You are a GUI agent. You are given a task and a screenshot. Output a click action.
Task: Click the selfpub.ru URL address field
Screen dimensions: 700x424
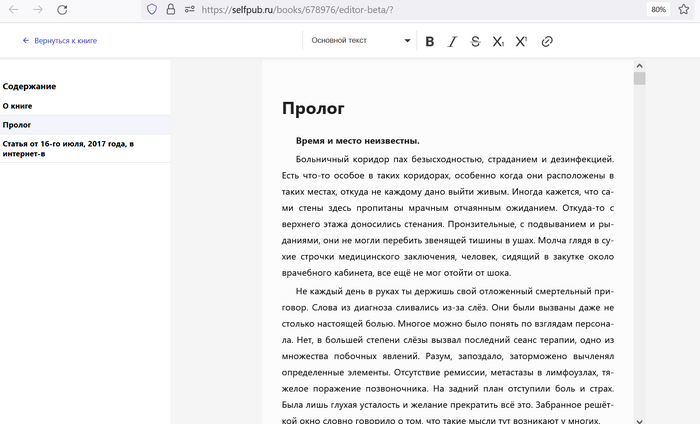pos(400,9)
